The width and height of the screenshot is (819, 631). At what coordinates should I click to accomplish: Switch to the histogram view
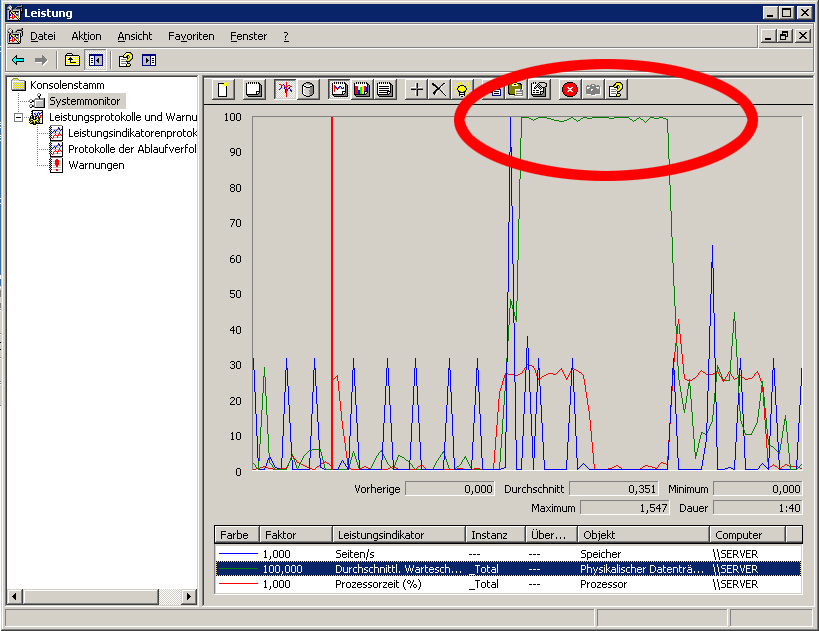[361, 90]
